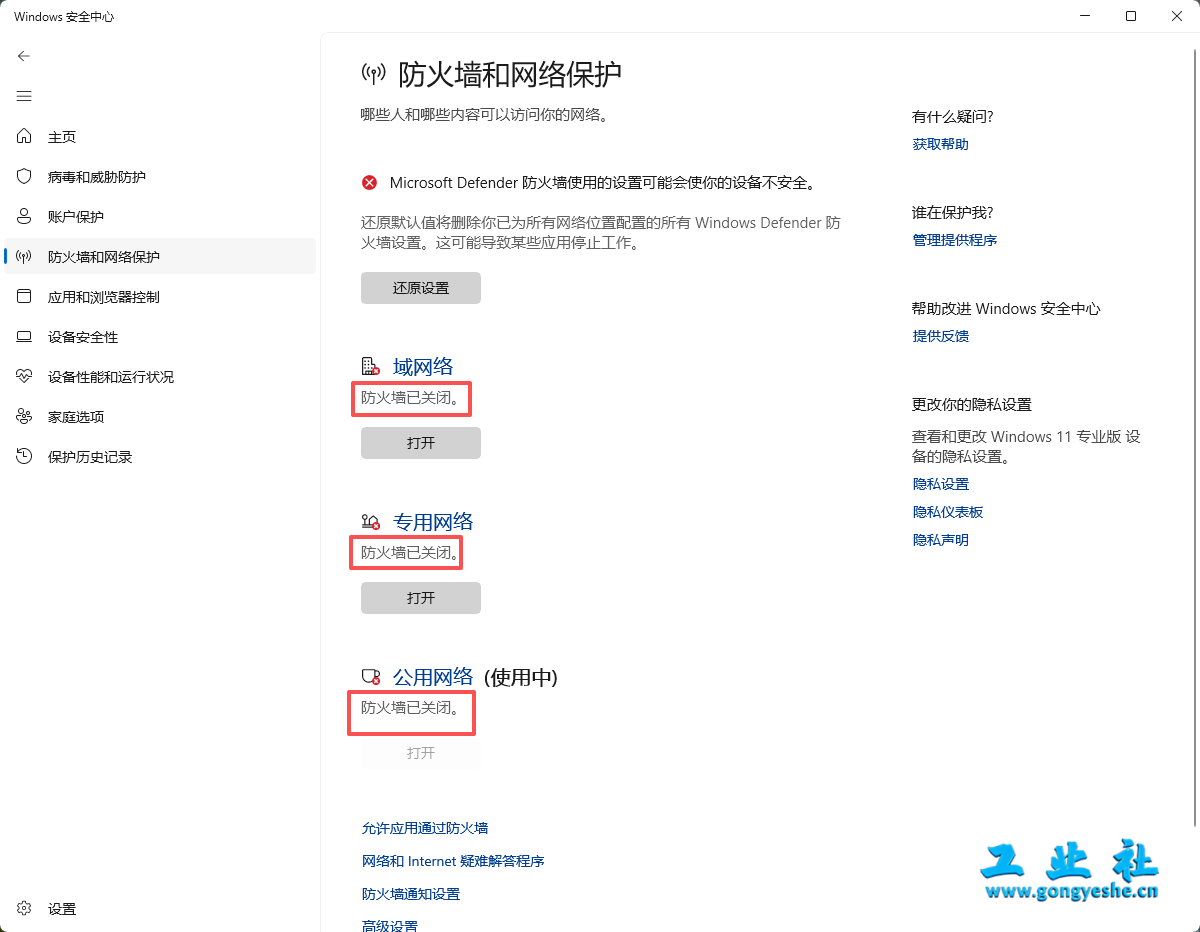
Task: Click the account protection person icon
Action: 25,216
